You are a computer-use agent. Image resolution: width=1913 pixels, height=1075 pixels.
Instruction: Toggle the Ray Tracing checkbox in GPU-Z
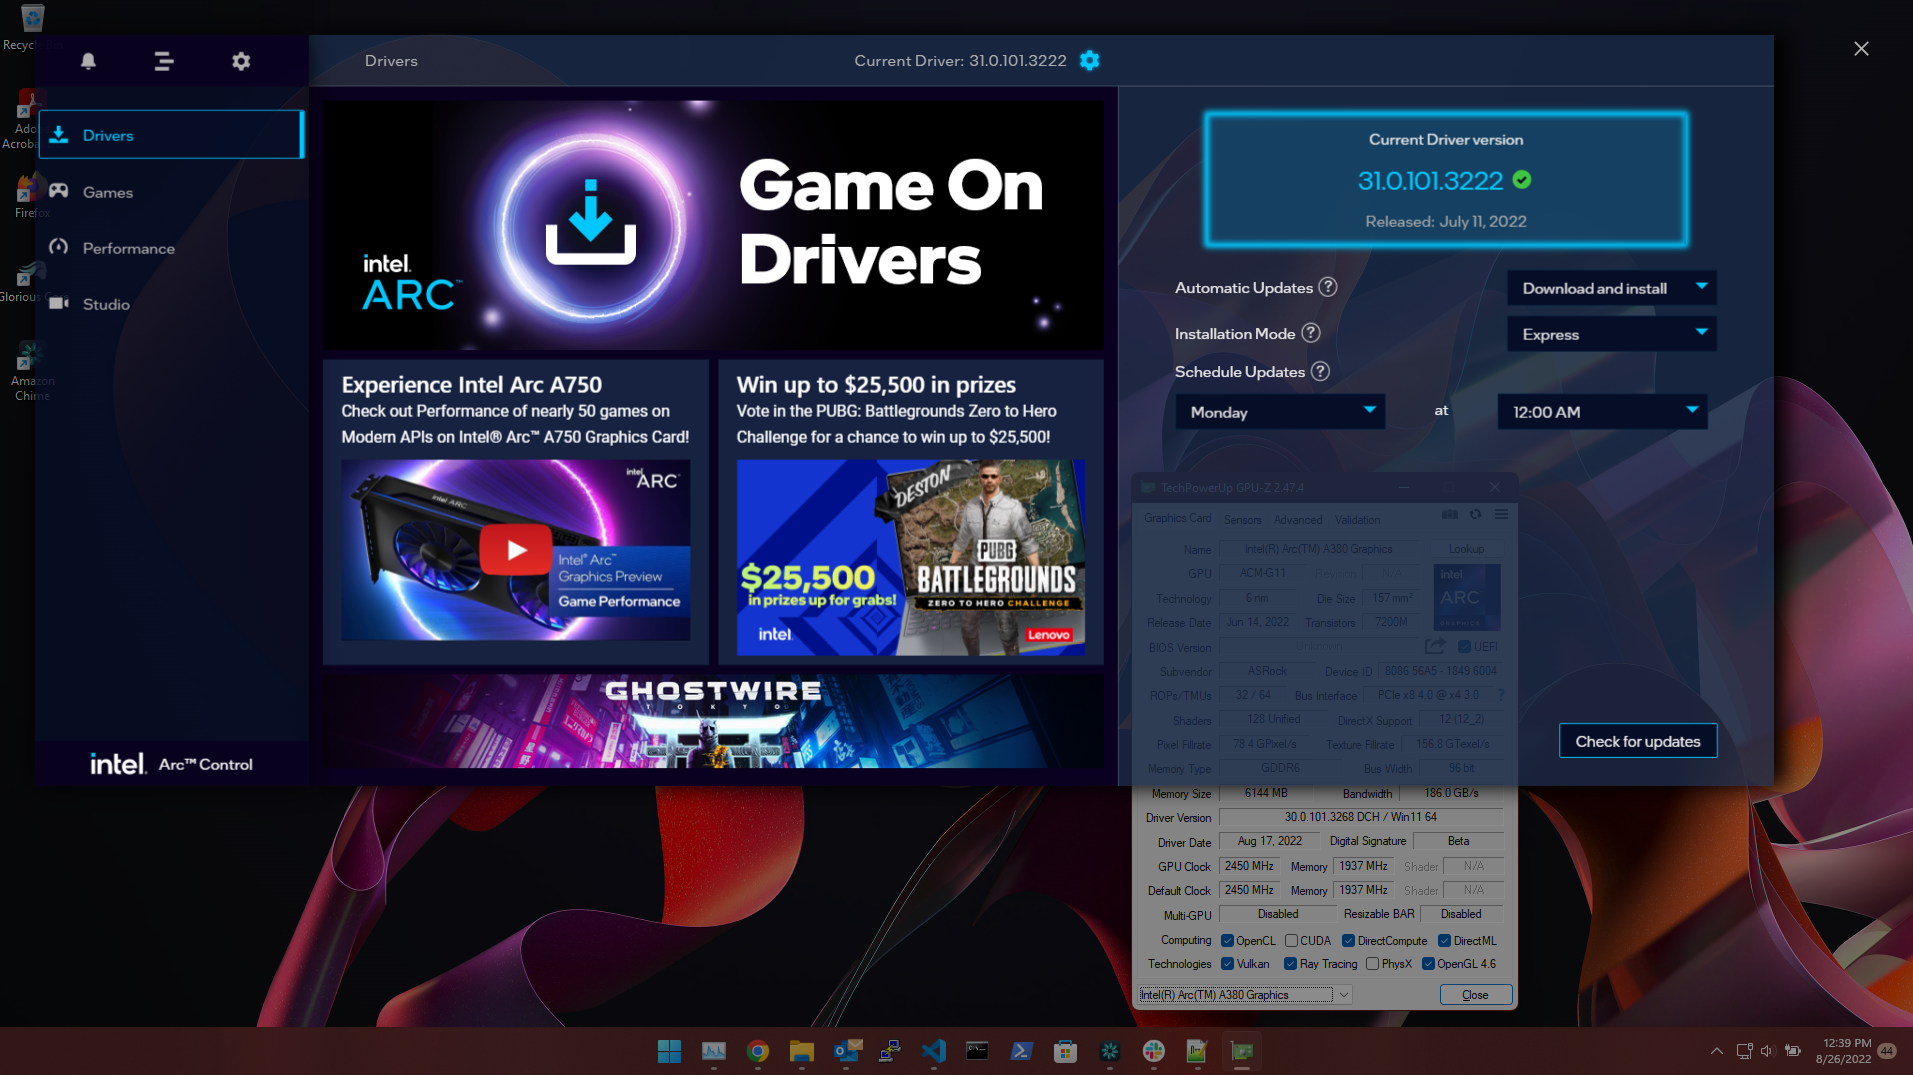1291,964
